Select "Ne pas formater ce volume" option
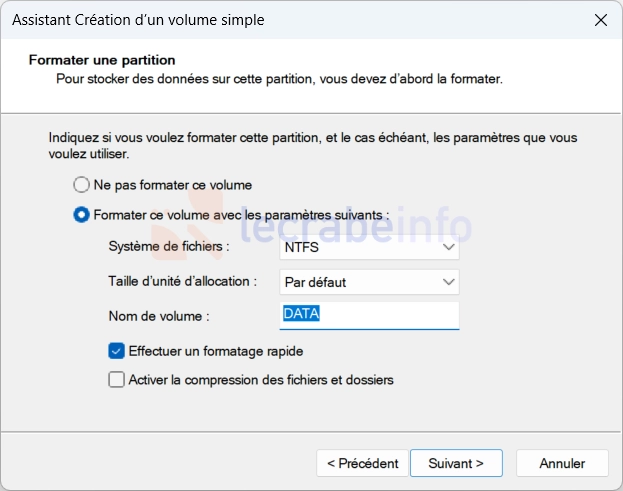 [82, 185]
